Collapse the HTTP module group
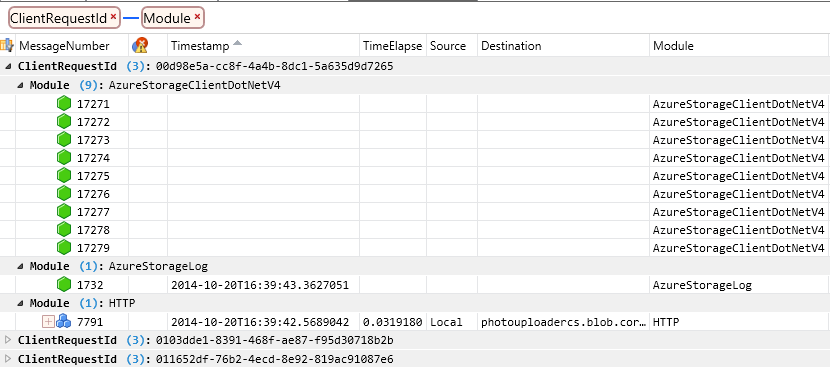Image resolution: width=830 pixels, height=367 pixels. 21,303
